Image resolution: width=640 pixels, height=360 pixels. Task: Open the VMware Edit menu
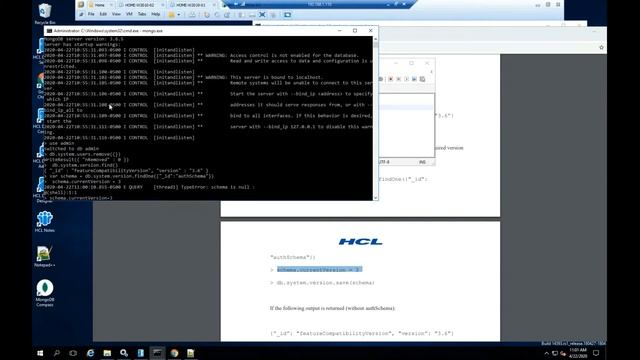[x=103, y=14]
